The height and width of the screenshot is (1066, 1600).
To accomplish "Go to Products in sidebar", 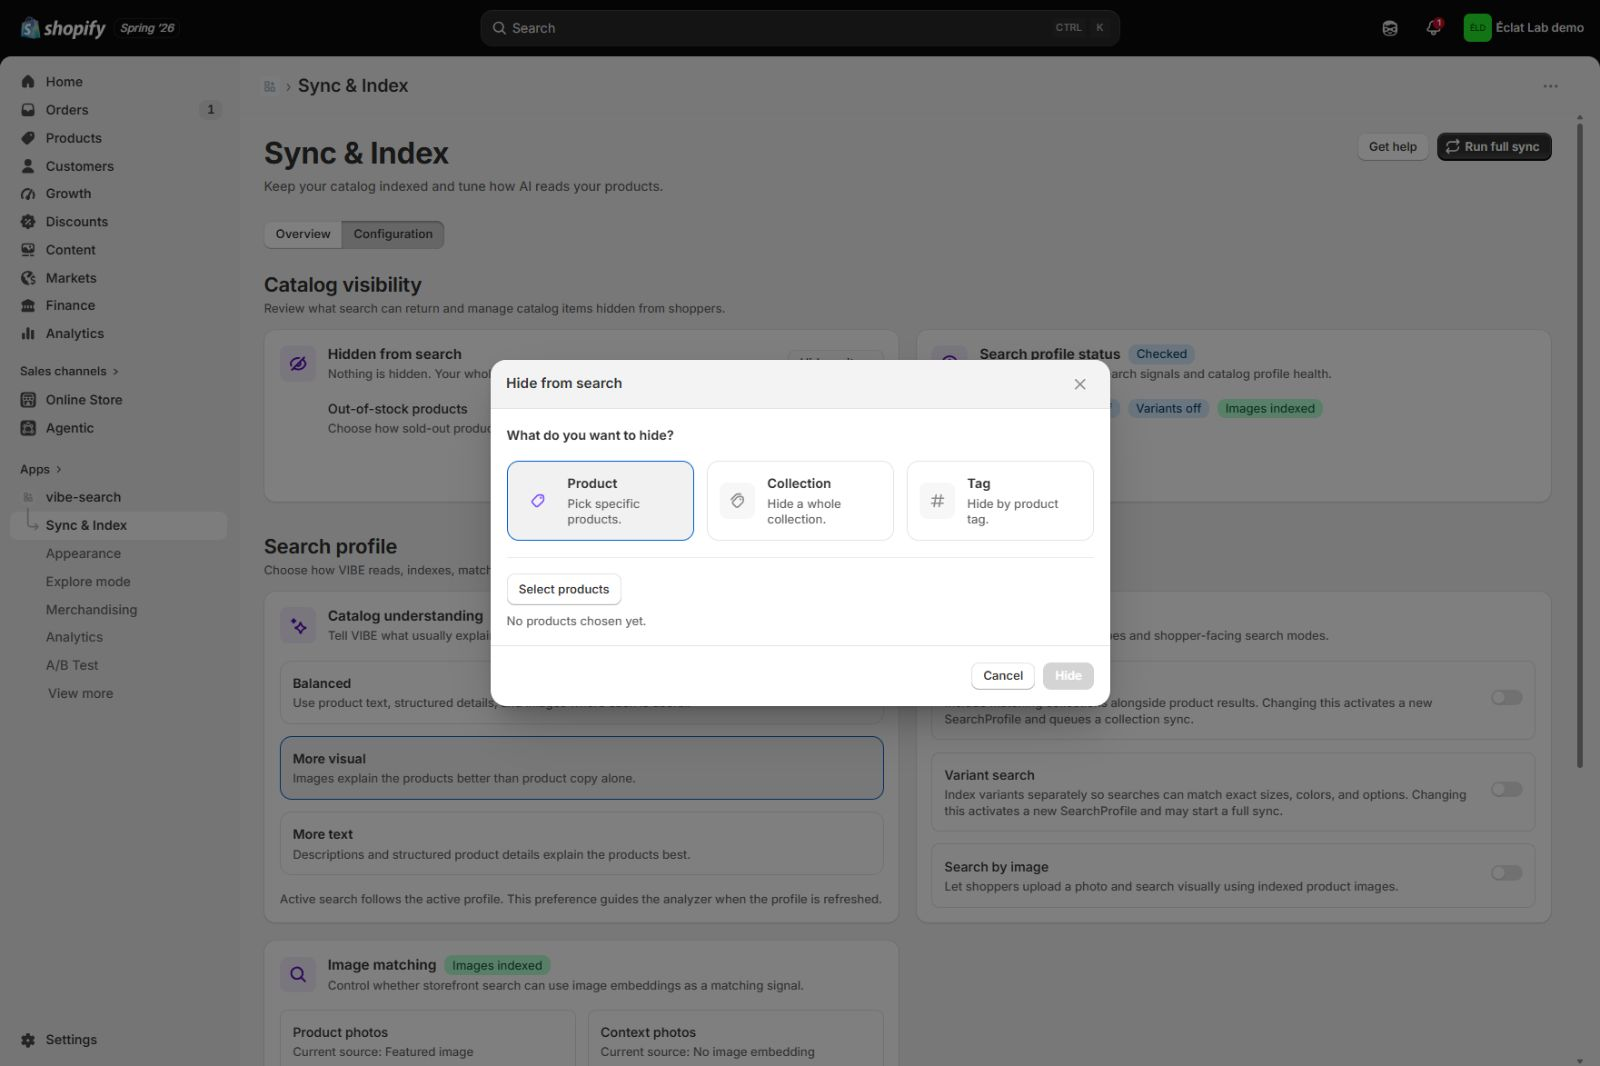I will 73,138.
